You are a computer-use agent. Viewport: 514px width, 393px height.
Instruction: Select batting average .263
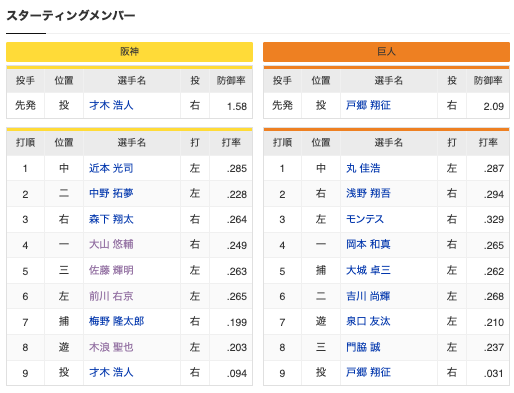pyautogui.click(x=237, y=271)
